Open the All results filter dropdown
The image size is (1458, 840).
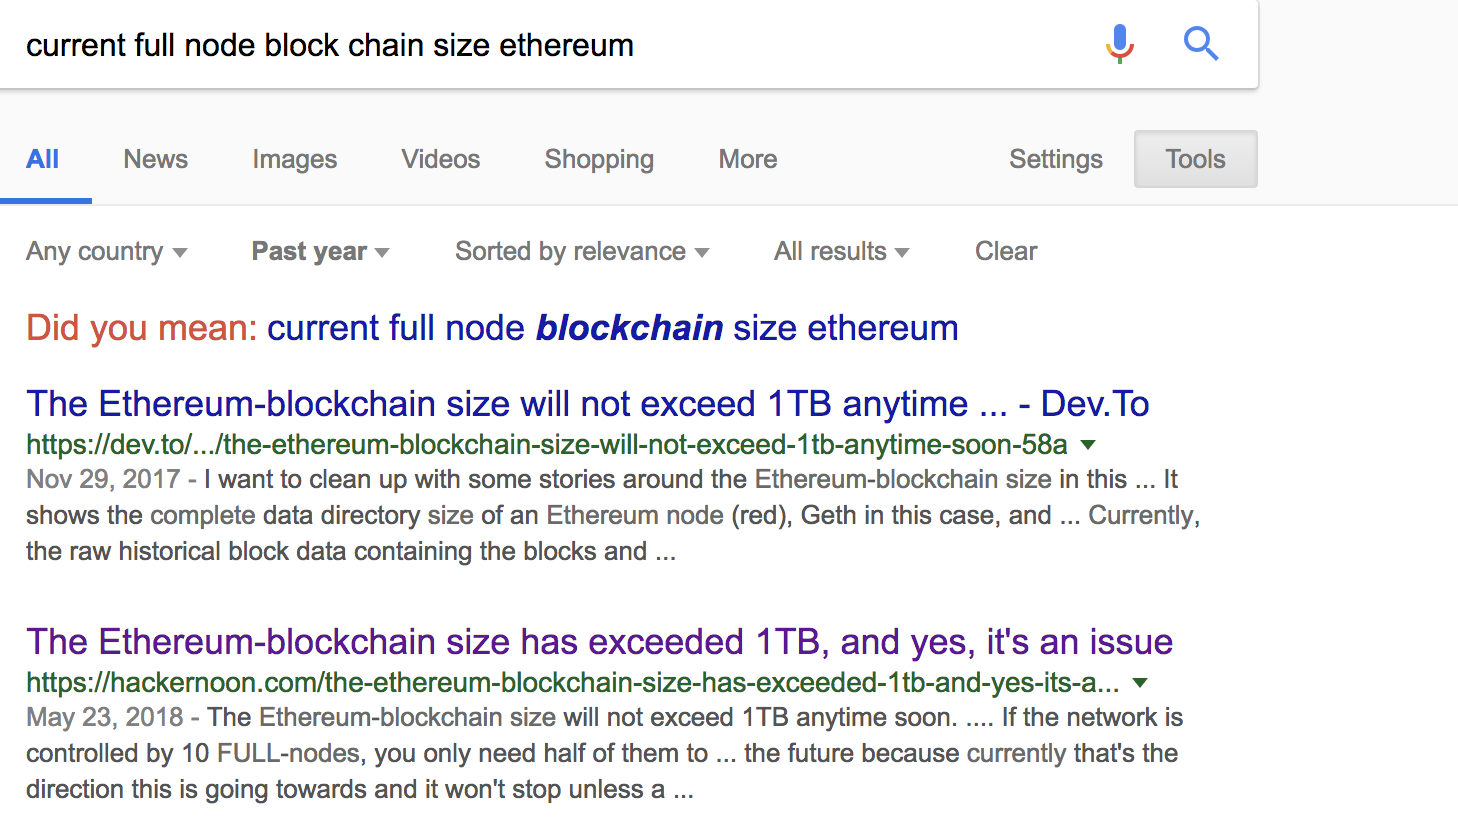pos(841,252)
